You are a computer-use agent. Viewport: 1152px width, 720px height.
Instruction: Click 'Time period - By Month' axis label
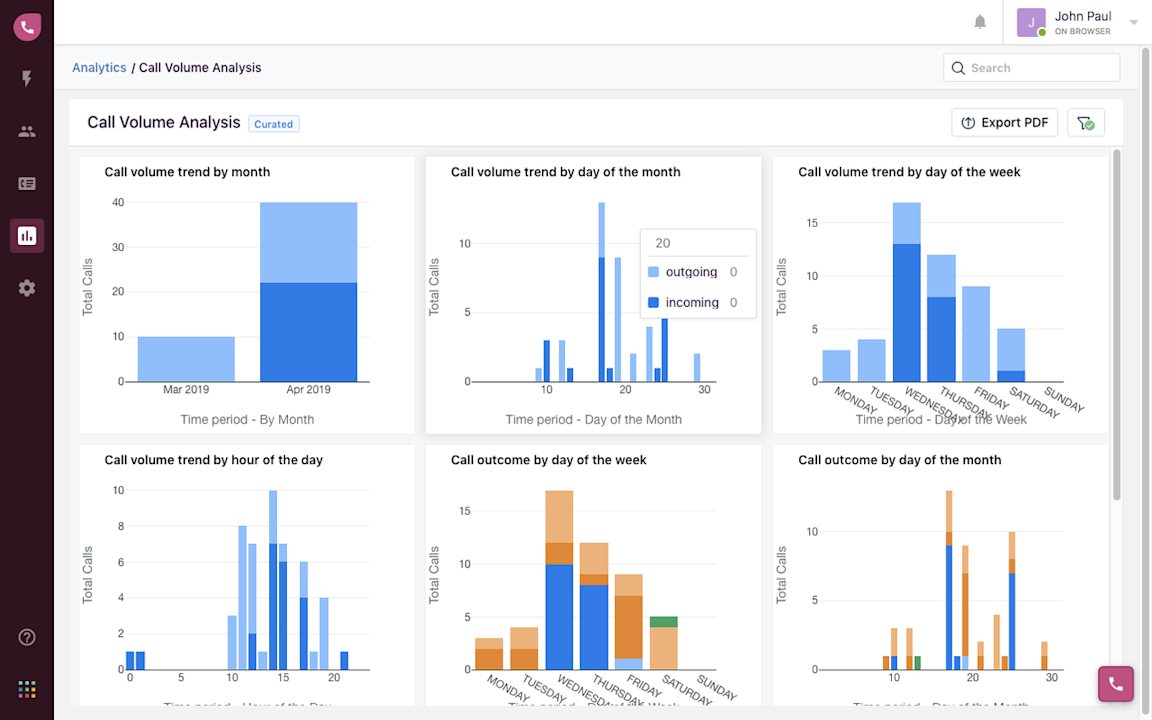point(248,420)
